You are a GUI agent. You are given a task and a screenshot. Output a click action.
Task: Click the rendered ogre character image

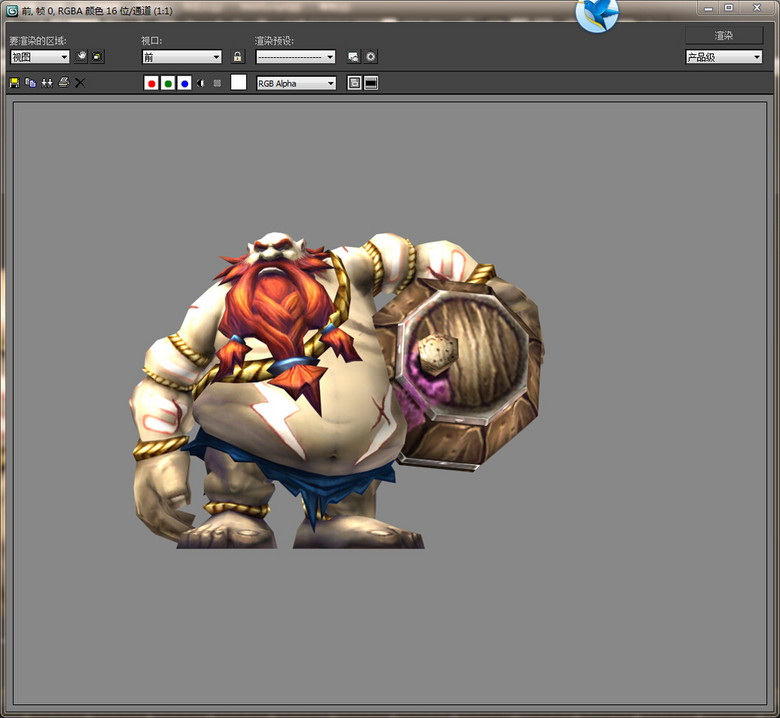337,391
